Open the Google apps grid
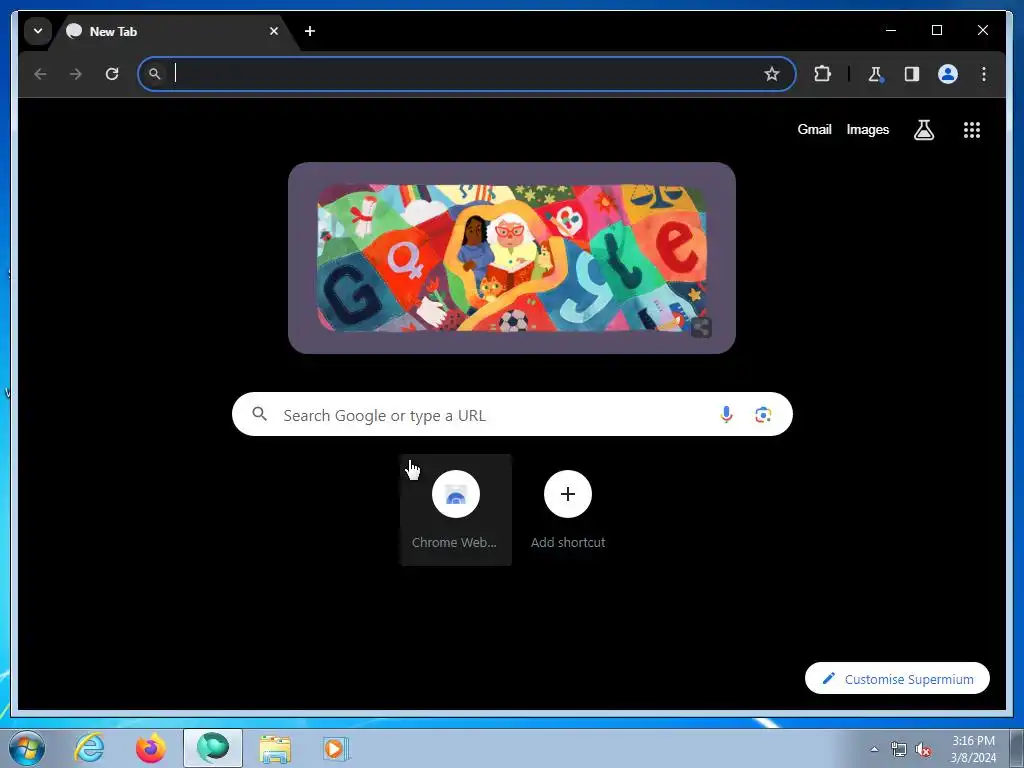Viewport: 1024px width, 768px height. 972,130
